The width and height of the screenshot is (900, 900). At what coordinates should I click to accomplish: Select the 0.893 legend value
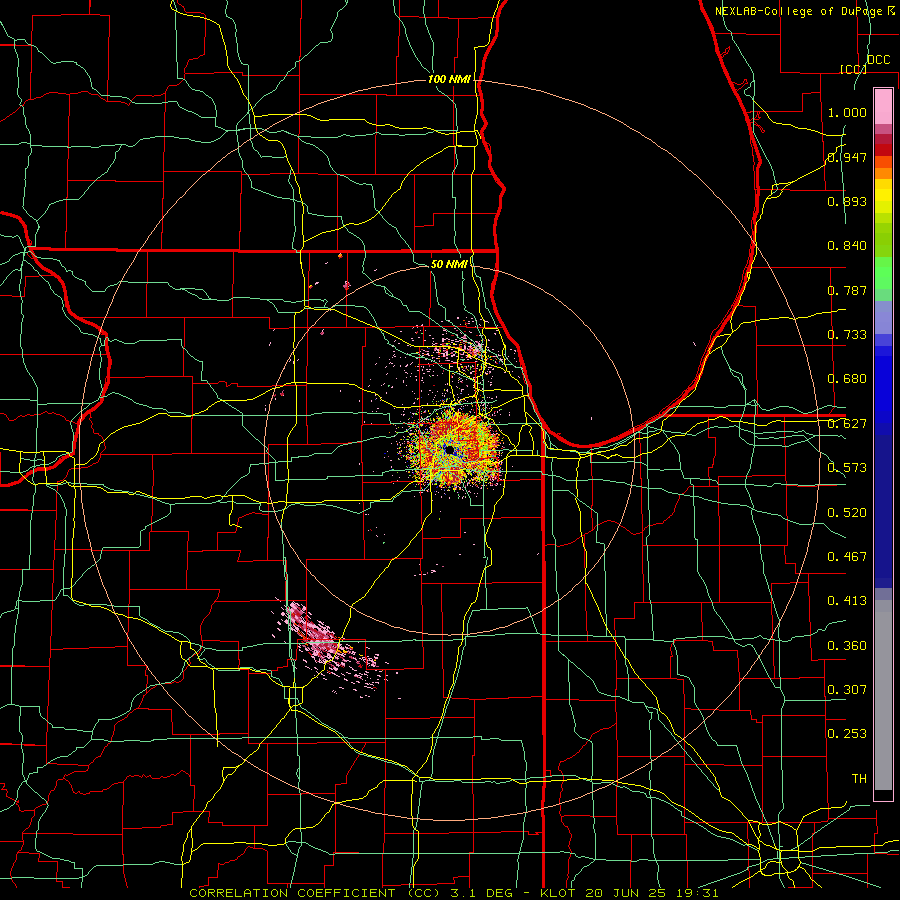[847, 201]
